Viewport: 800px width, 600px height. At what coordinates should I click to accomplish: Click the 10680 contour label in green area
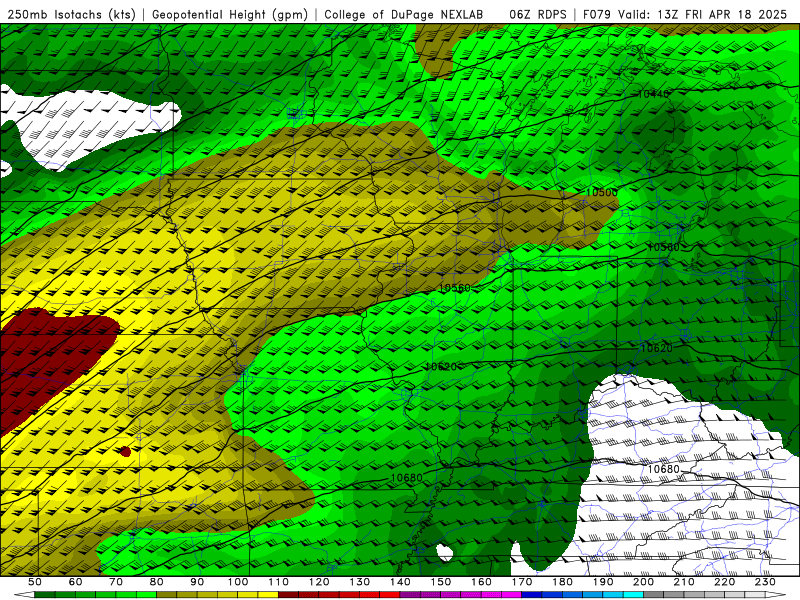407,478
